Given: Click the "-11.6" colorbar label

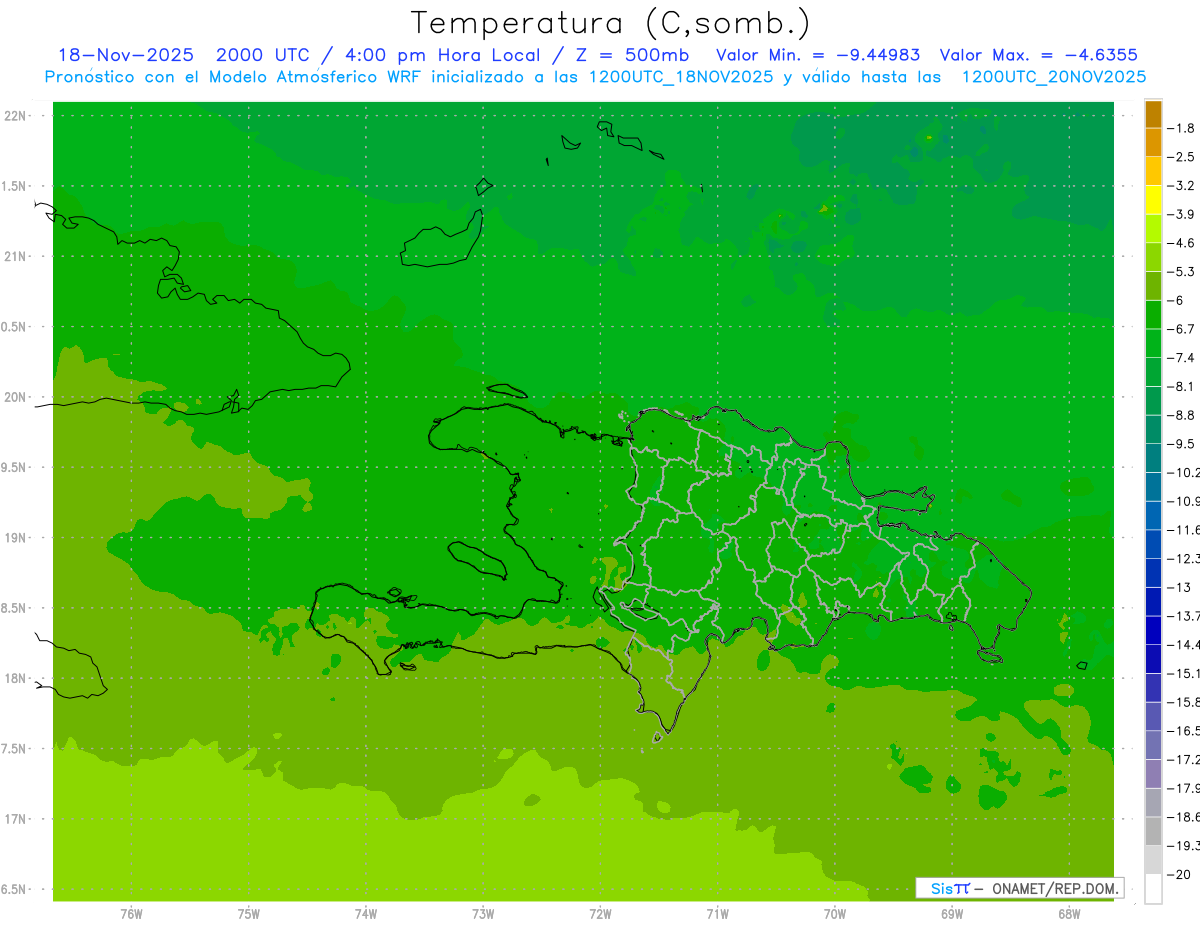Looking at the screenshot, I should tap(1182, 529).
